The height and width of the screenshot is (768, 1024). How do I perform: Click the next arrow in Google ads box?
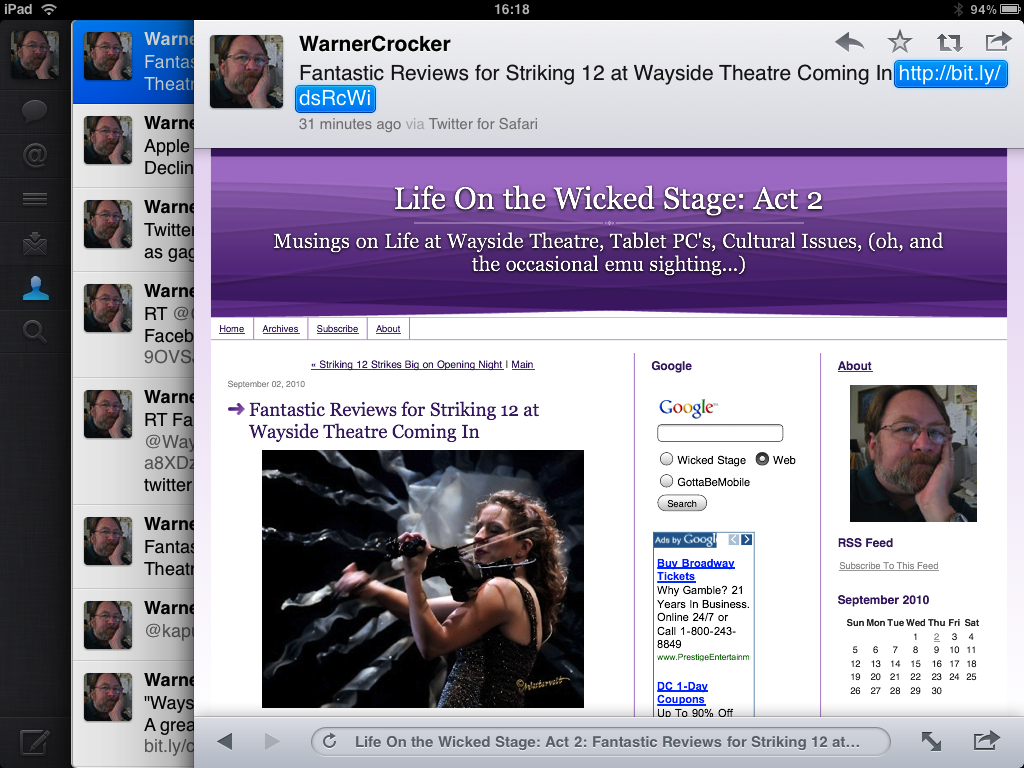746,539
